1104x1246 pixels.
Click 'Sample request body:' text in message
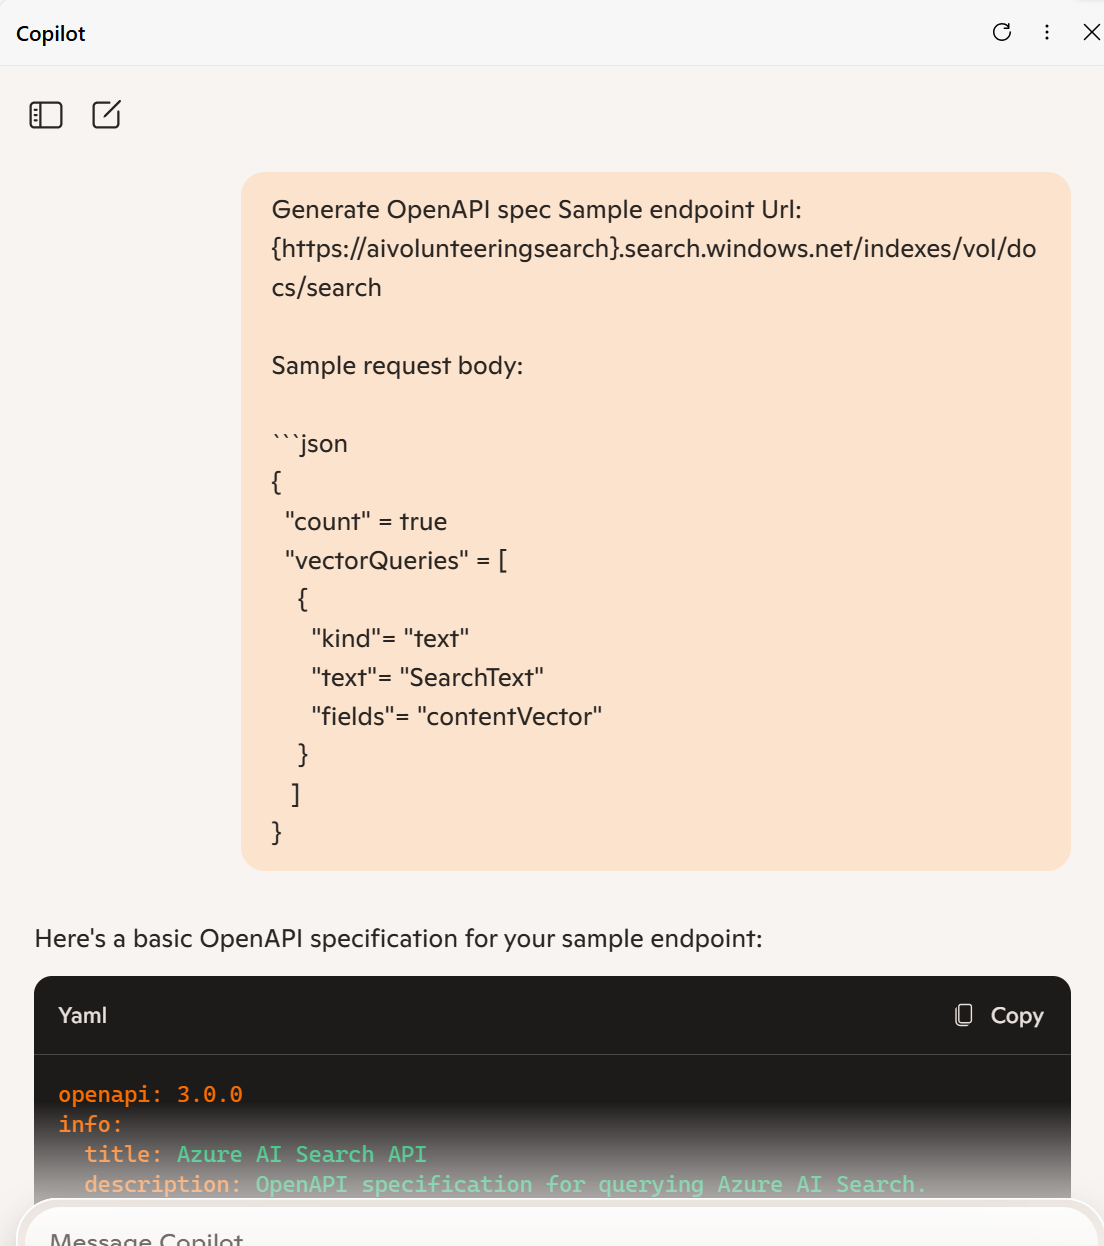(x=397, y=366)
